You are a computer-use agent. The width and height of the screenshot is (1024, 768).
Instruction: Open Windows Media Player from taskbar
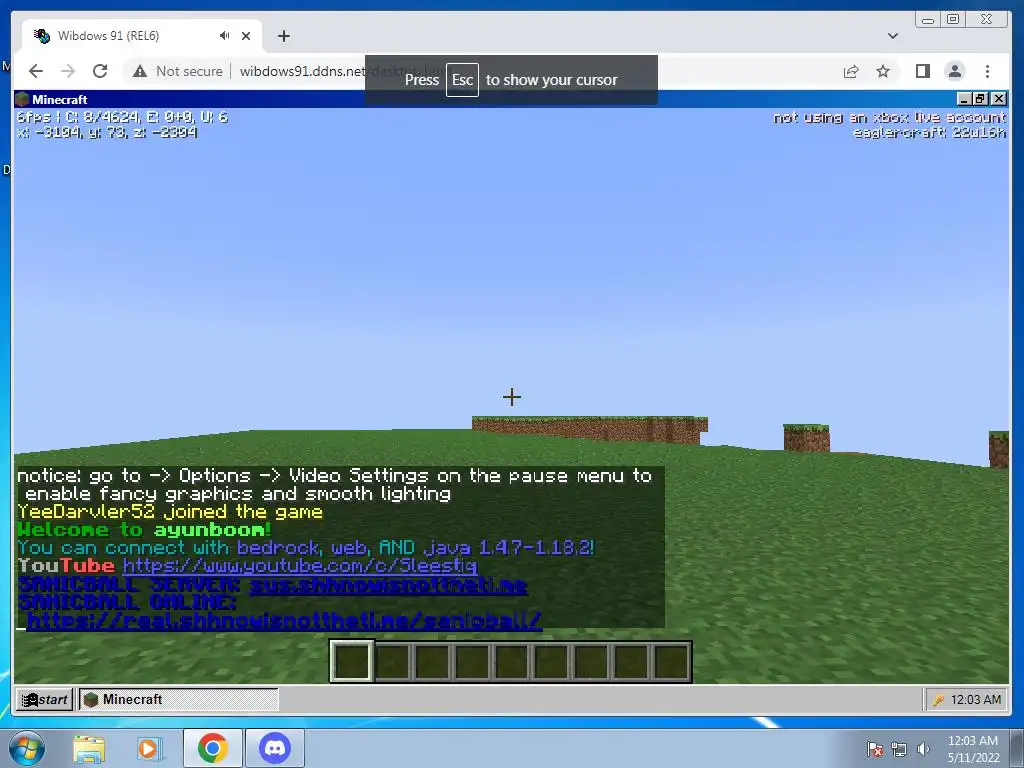148,748
